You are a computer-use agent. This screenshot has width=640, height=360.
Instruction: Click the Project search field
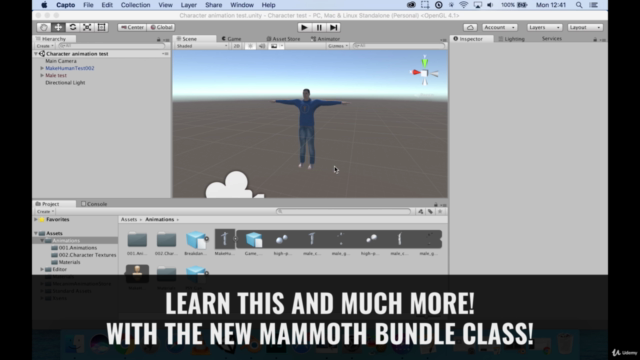pos(343,211)
